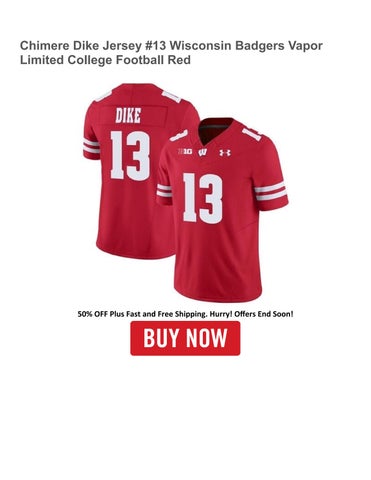Click "Limited College Football Red" title line
This screenshot has height=480, width=371.
105,60
